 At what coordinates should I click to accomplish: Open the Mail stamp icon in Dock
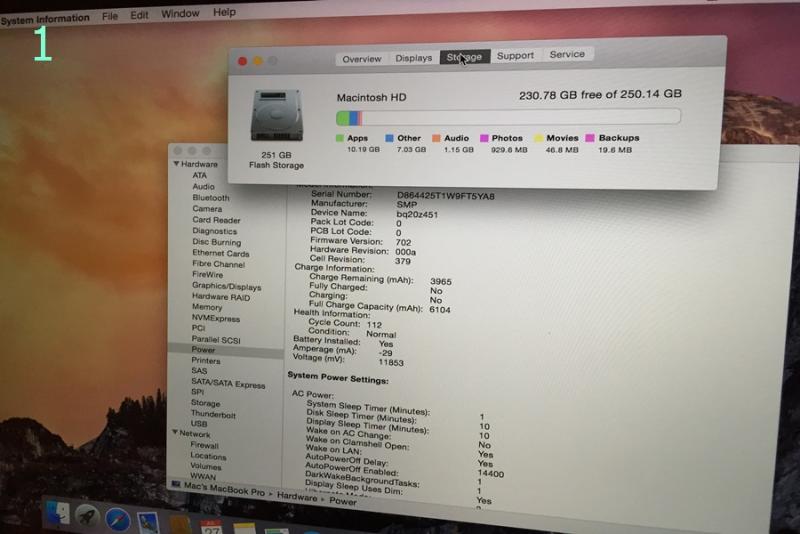pos(149,522)
